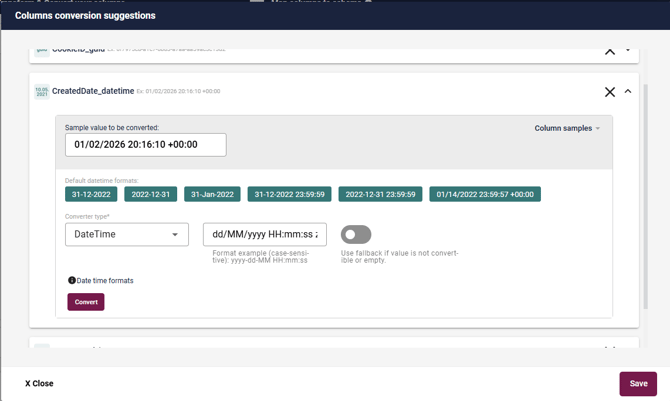
Task: Select the 31-12-2022 format chip
Action: pyautogui.click(x=90, y=195)
